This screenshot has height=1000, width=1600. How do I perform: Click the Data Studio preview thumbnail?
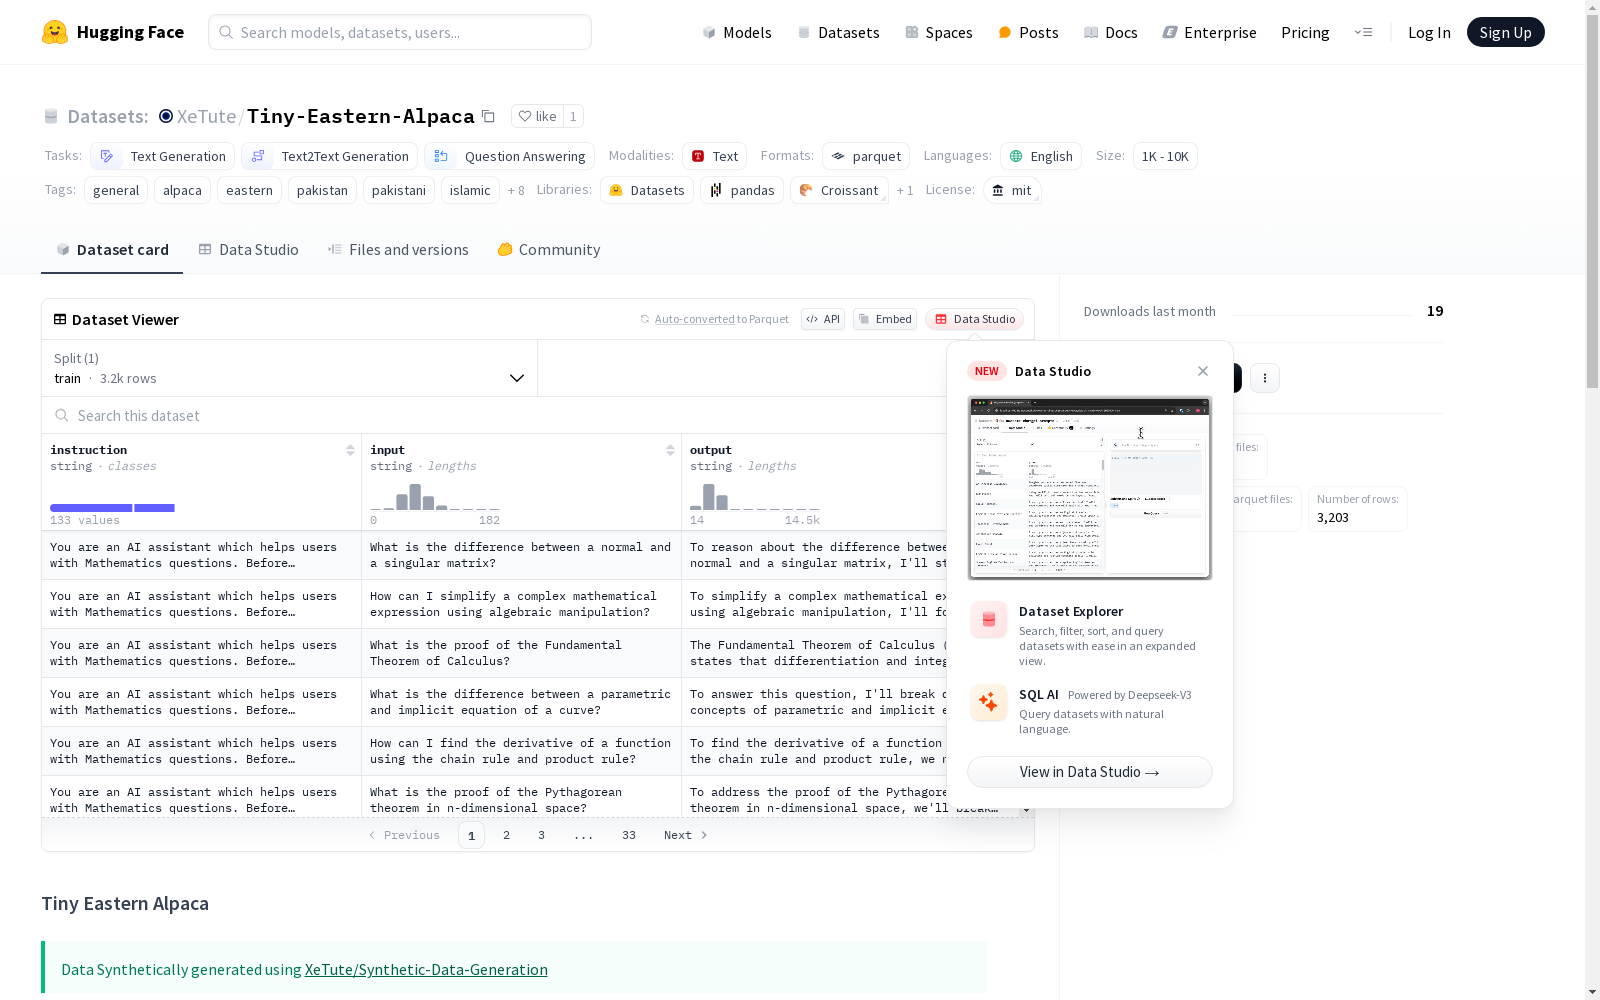1090,488
